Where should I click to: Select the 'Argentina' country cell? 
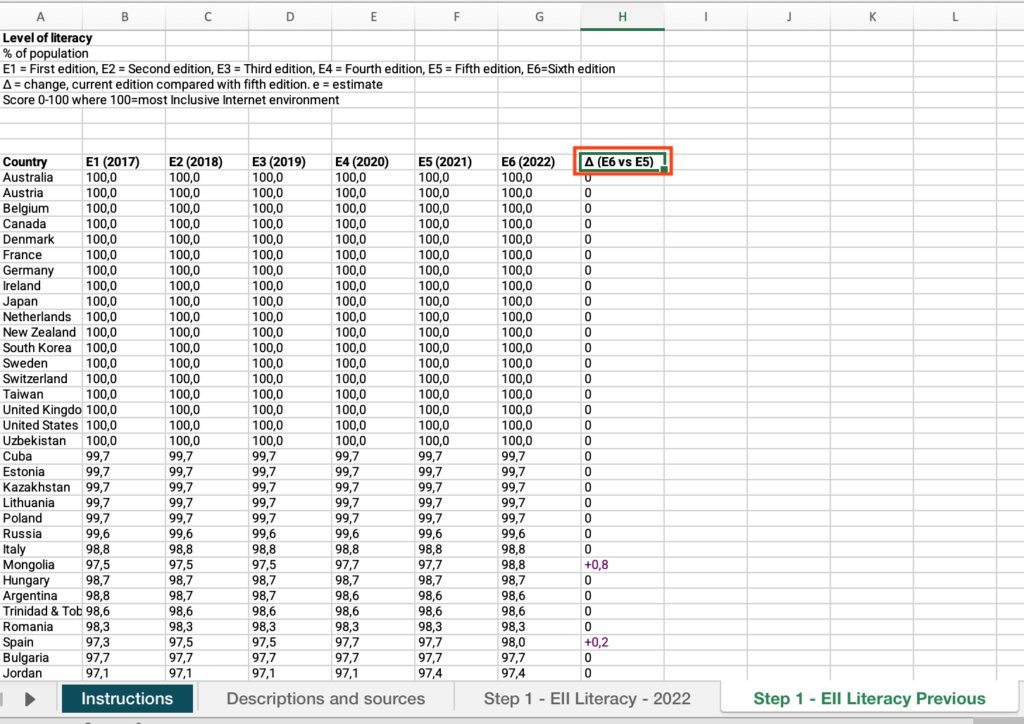click(41, 596)
